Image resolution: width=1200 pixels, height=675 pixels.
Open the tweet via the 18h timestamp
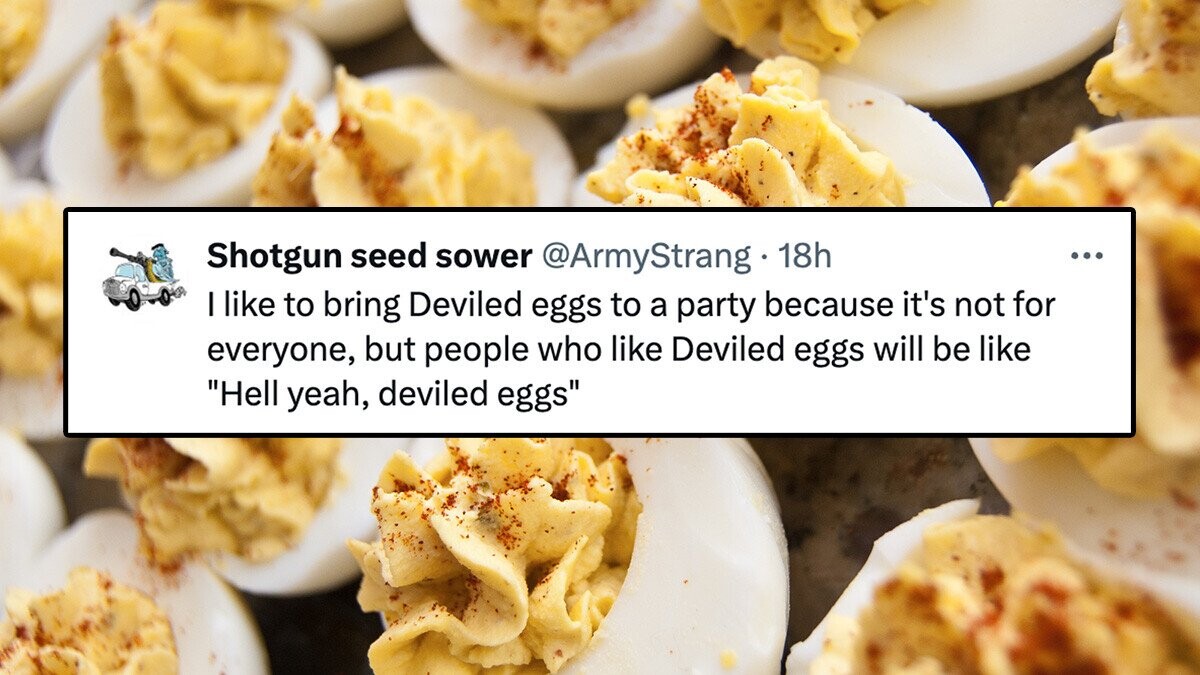(804, 257)
